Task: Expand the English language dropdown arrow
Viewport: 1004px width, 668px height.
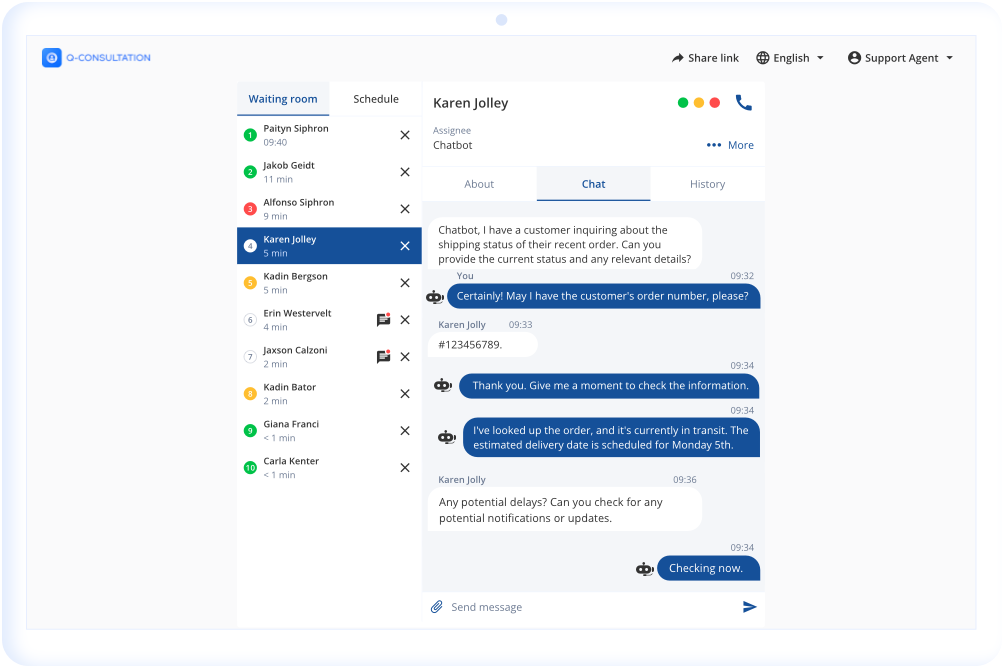Action: (820, 58)
